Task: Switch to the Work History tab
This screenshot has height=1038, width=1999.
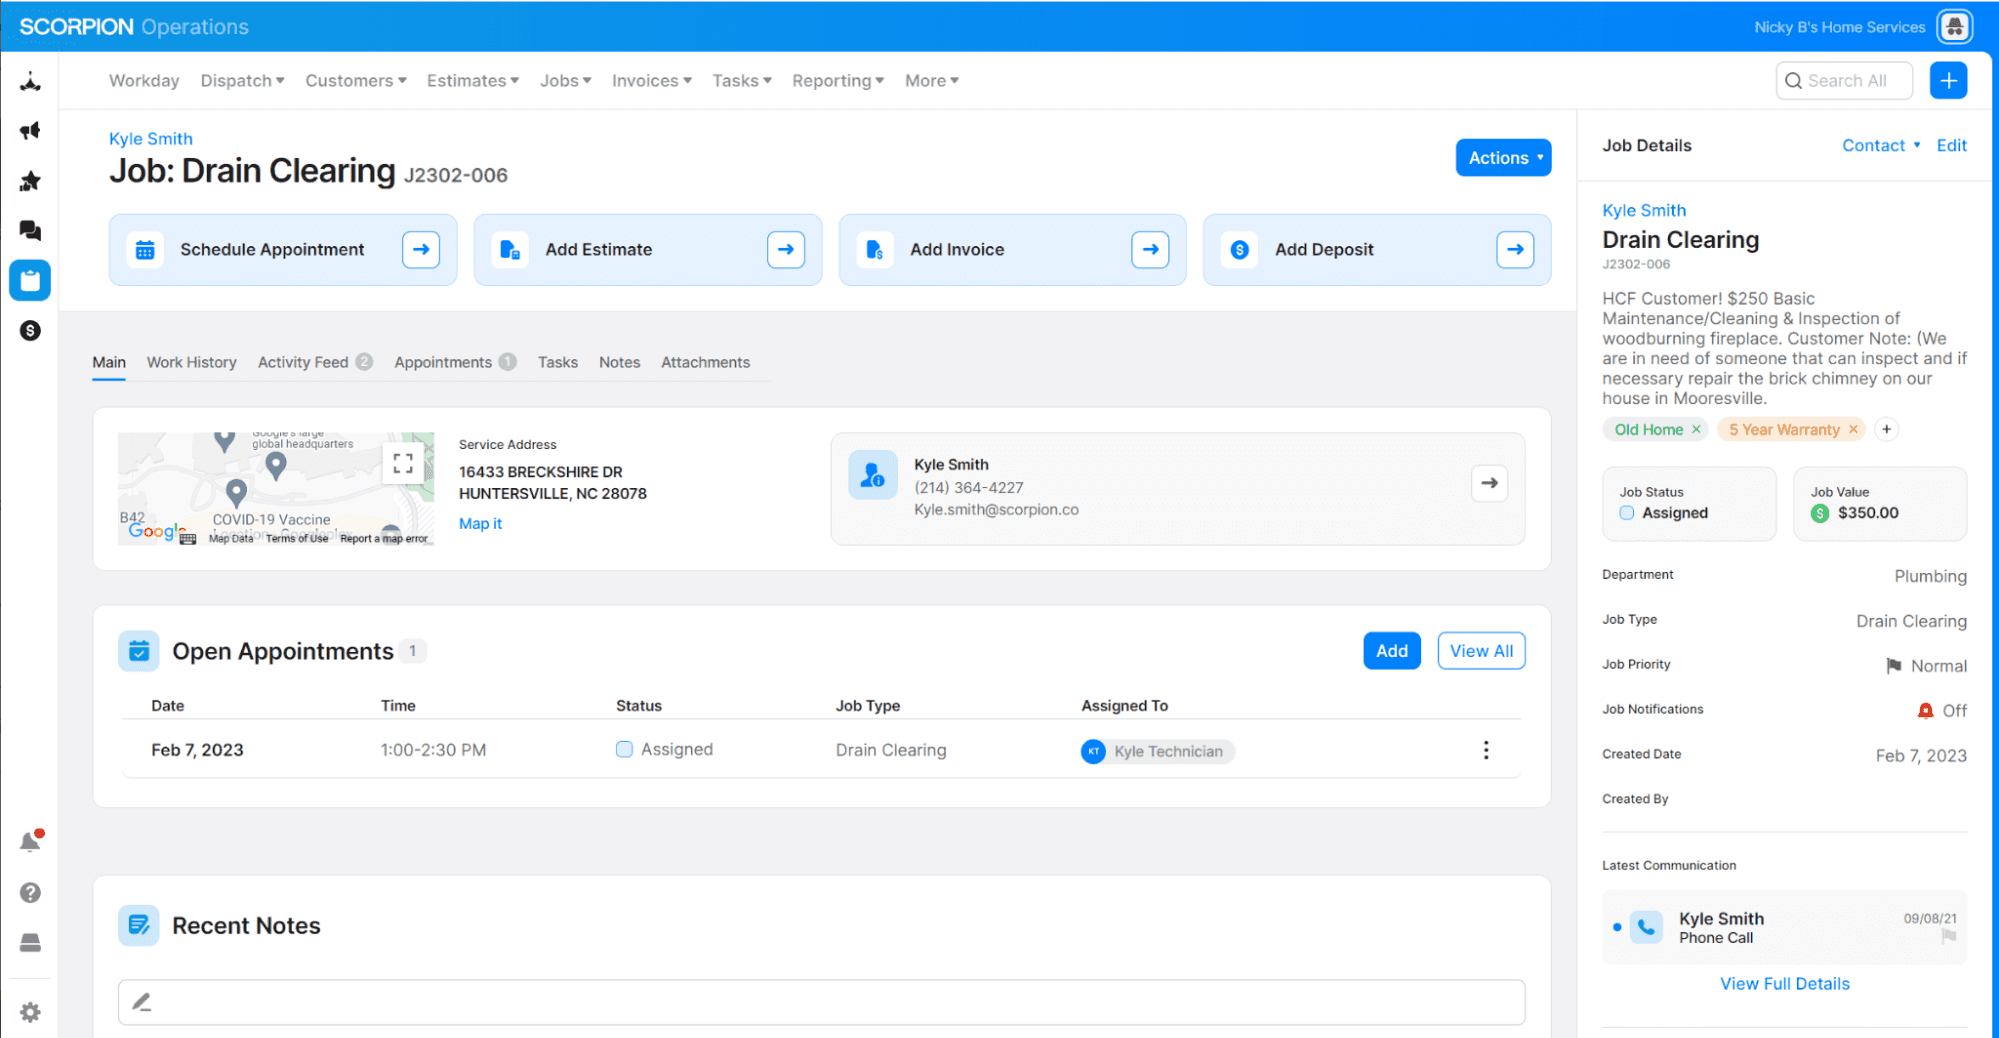Action: pyautogui.click(x=191, y=362)
